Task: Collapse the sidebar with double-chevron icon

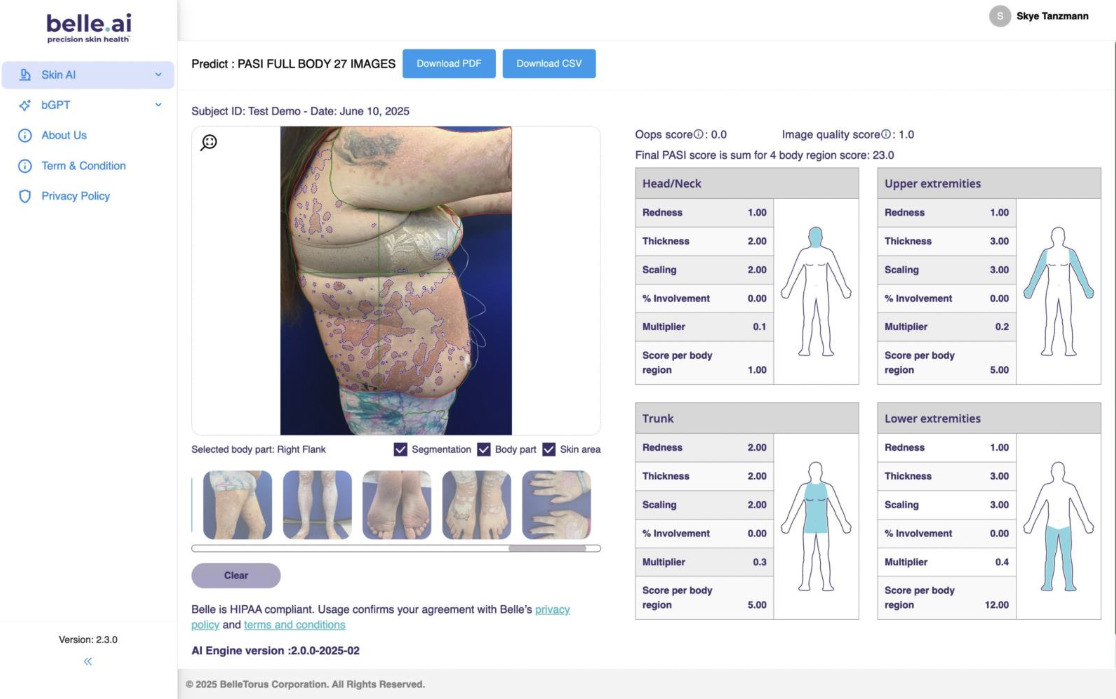Action: pyautogui.click(x=88, y=661)
